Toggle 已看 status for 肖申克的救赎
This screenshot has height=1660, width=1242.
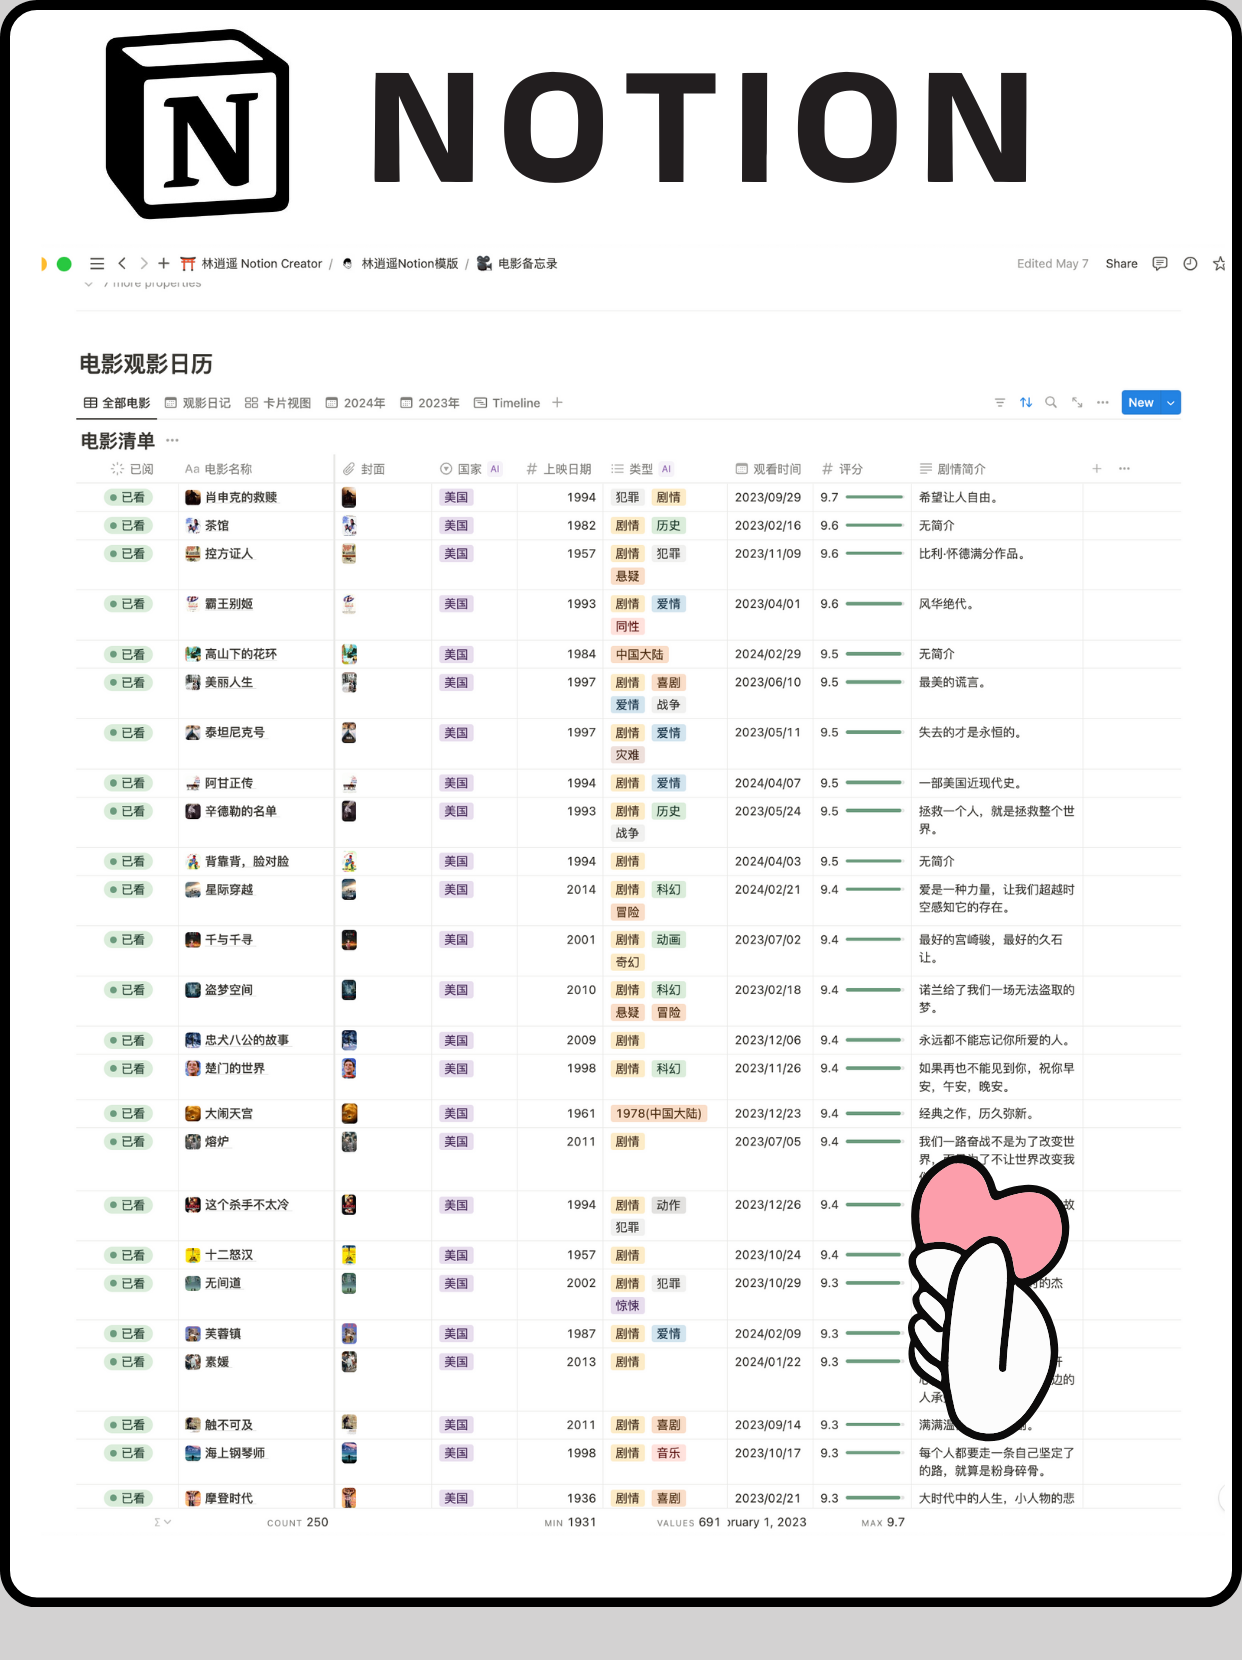coord(128,498)
